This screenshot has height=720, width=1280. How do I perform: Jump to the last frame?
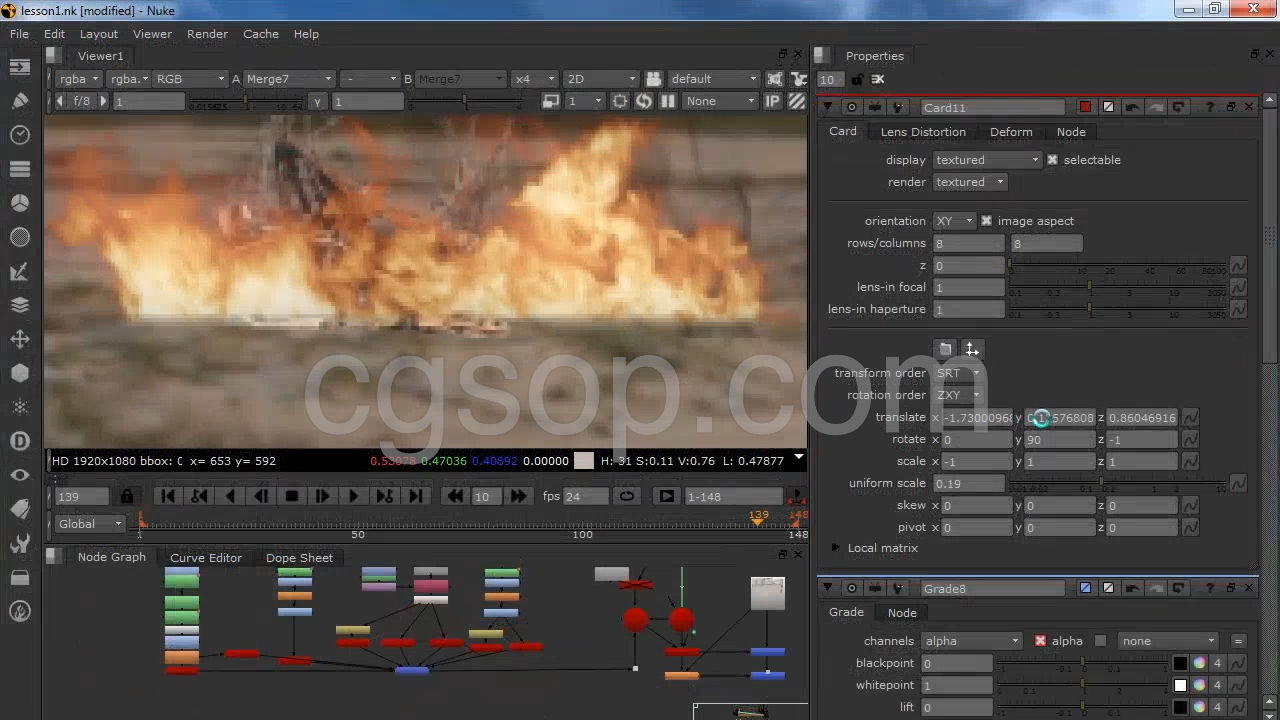(x=415, y=496)
